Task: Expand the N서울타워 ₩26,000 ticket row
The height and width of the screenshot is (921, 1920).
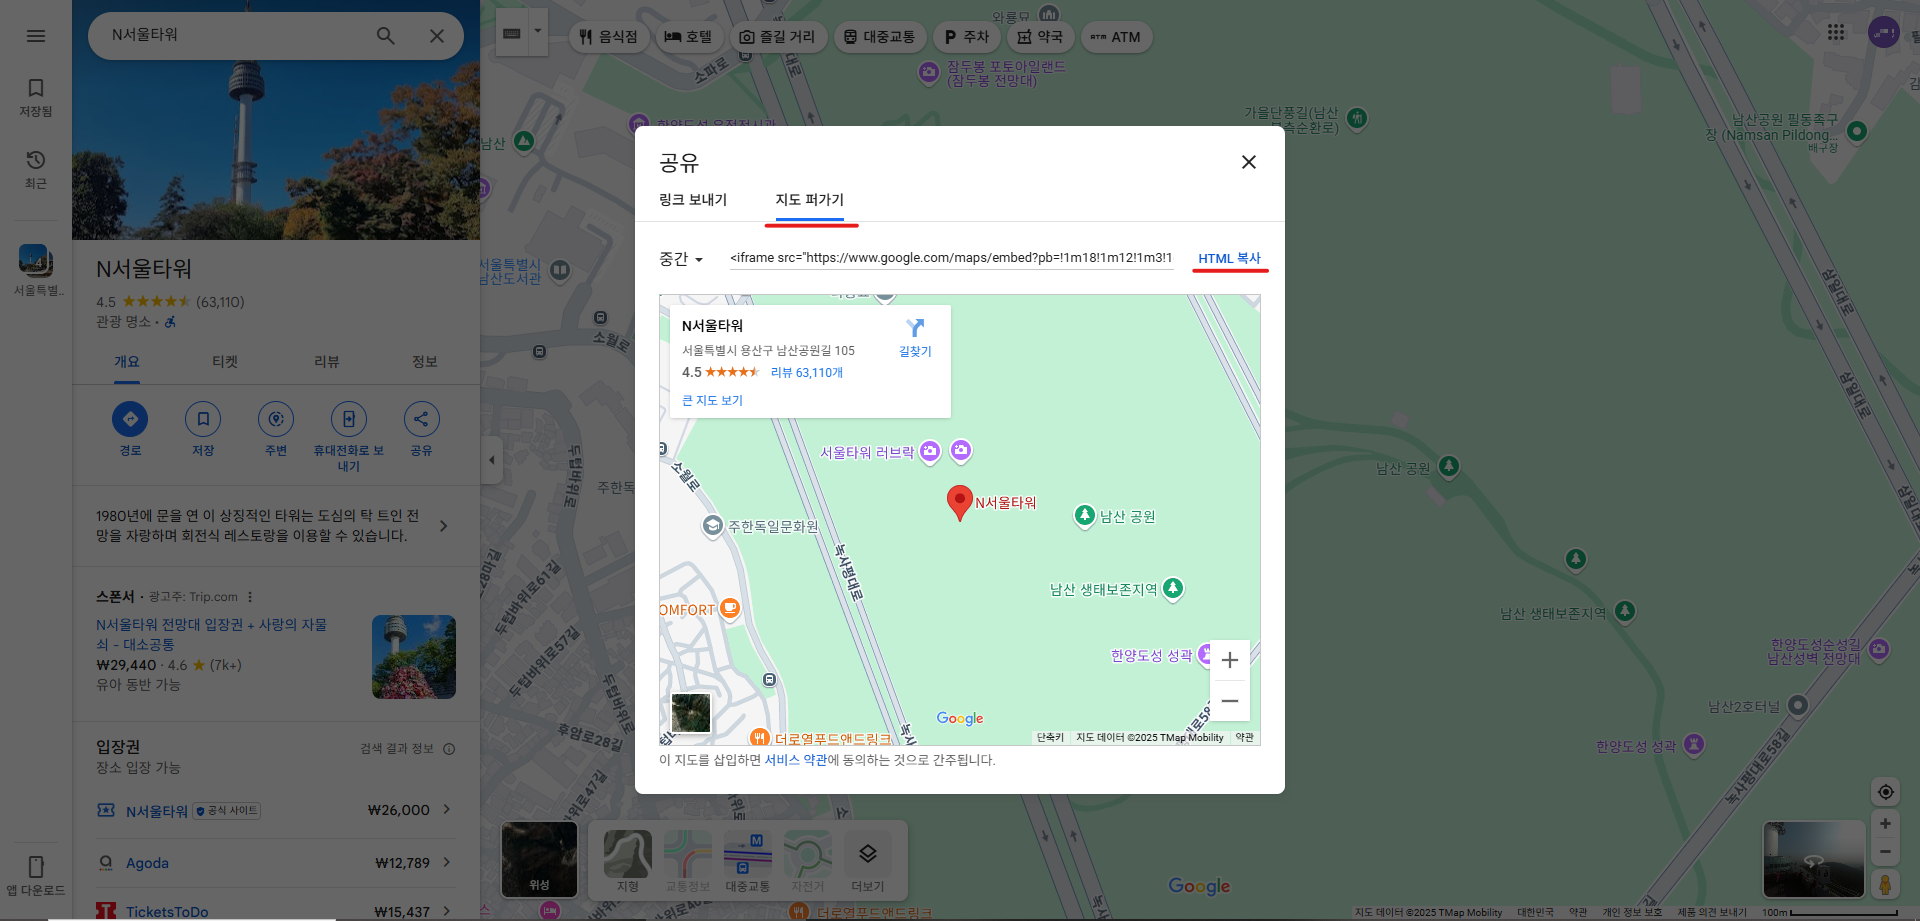Action: click(274, 810)
